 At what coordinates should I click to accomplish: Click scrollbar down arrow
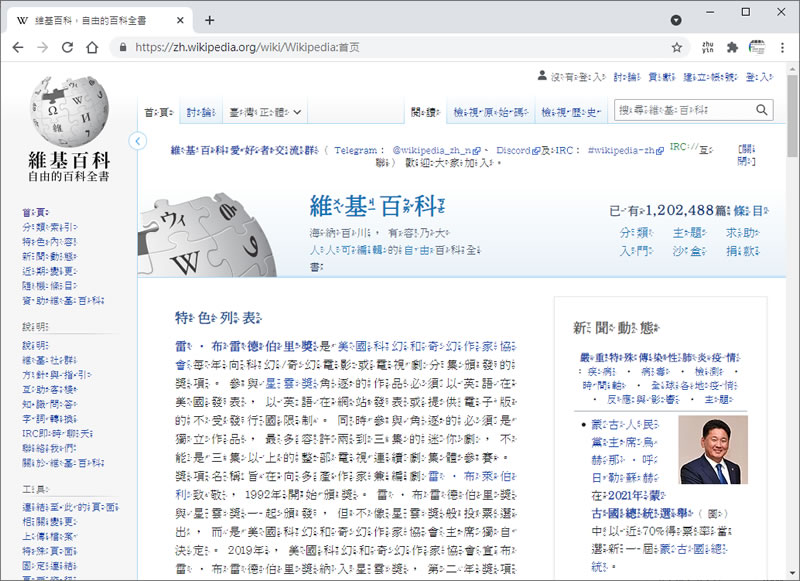pos(792,573)
